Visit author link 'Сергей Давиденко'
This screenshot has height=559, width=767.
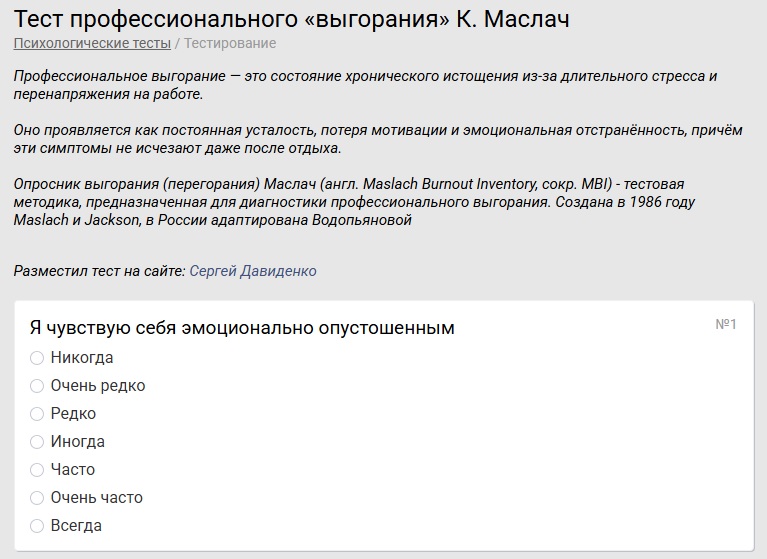tap(252, 271)
